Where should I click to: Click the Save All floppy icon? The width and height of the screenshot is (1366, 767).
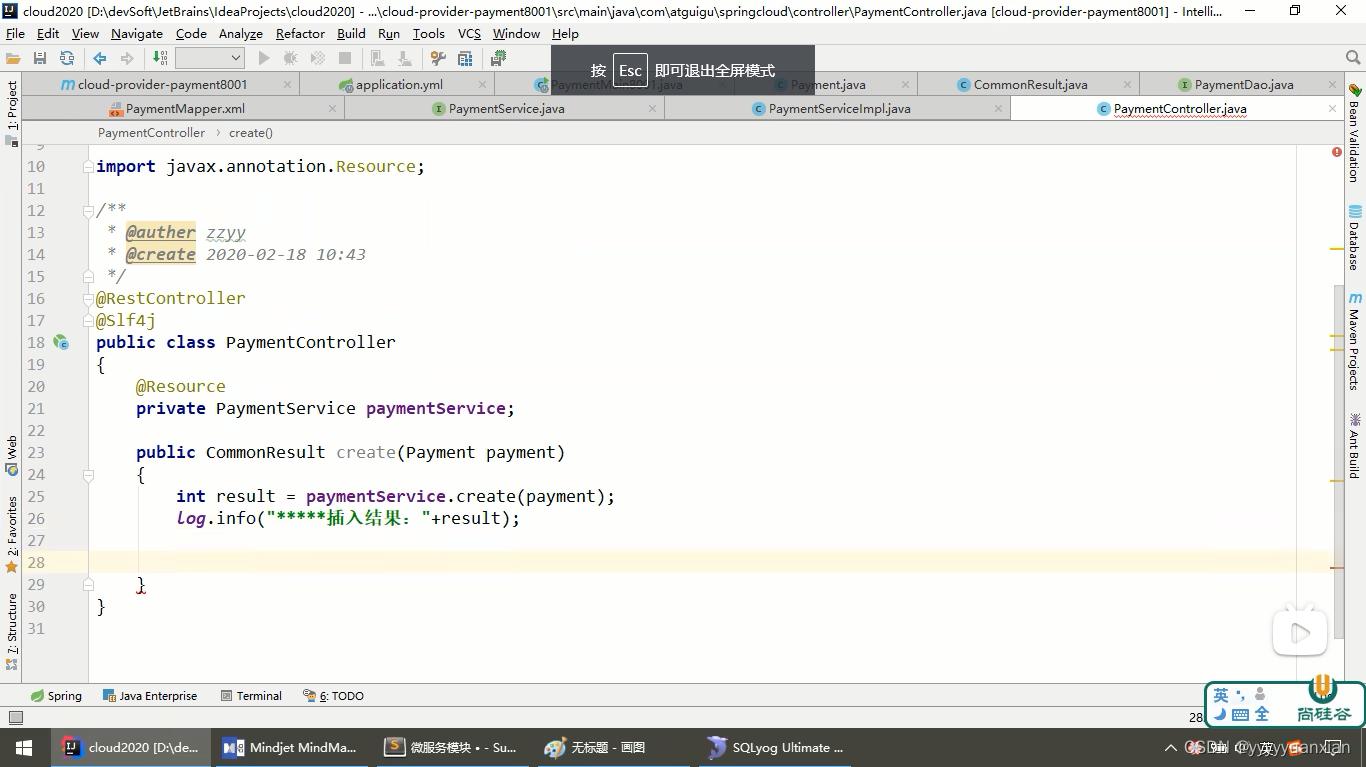coord(40,58)
